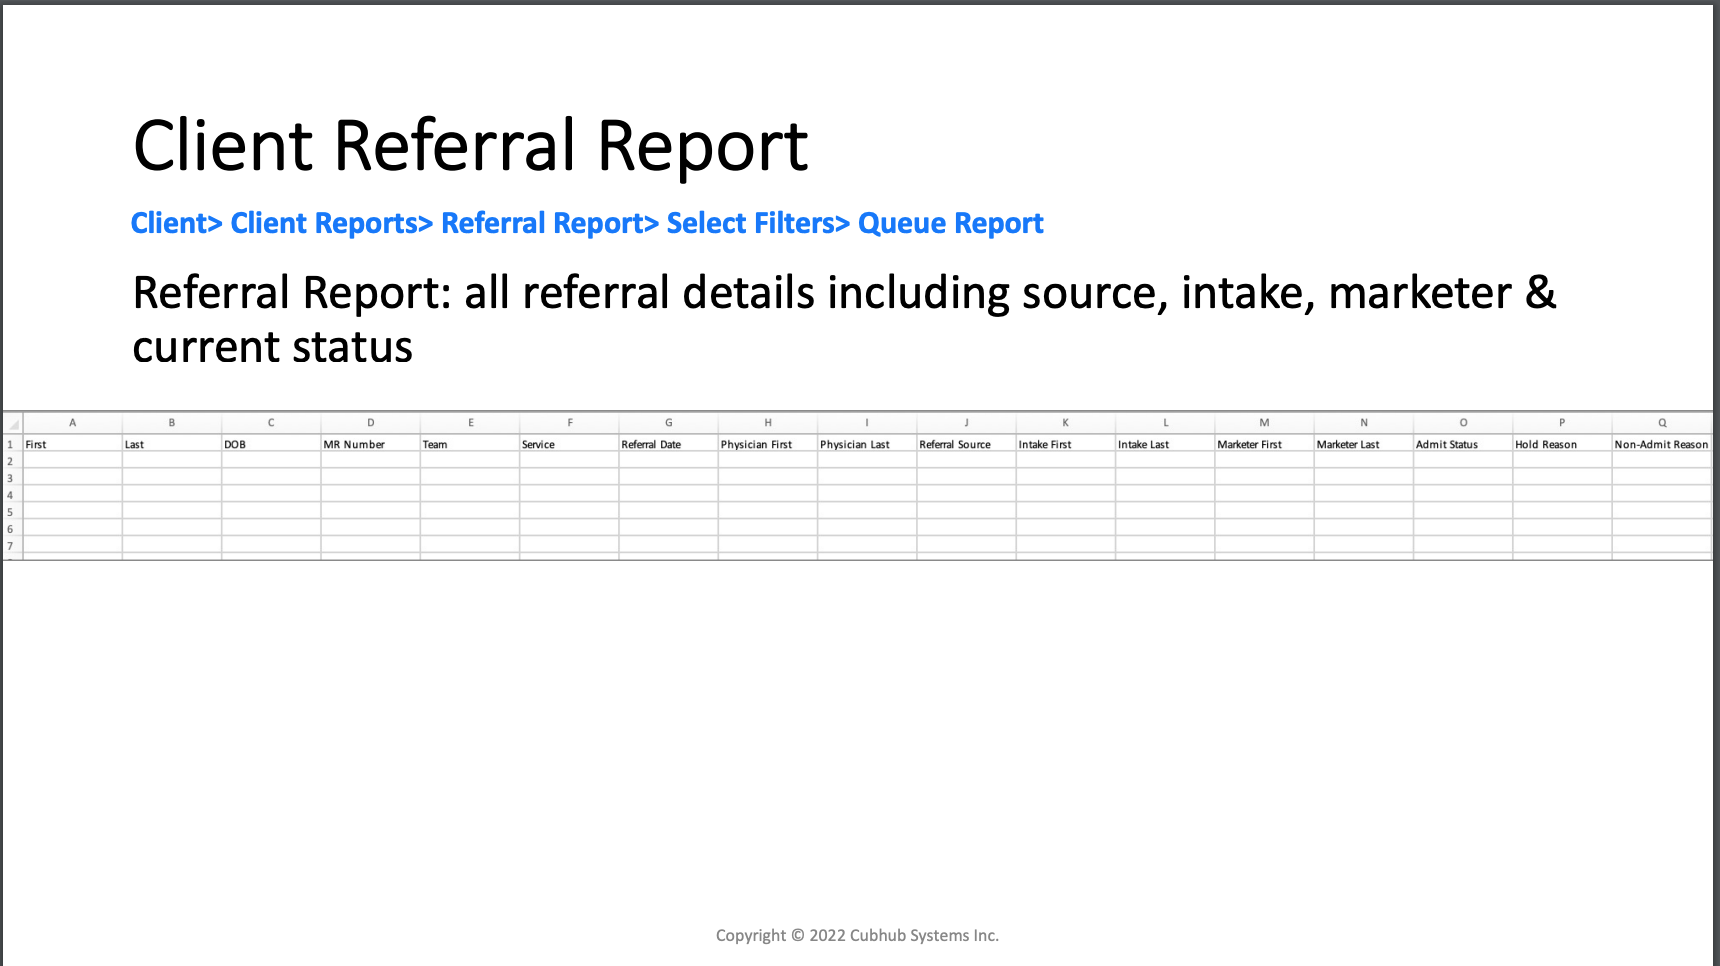Screen dimensions: 1720x966
Task: Click the 'Client Referral Report' slide title
Action: tap(470, 147)
